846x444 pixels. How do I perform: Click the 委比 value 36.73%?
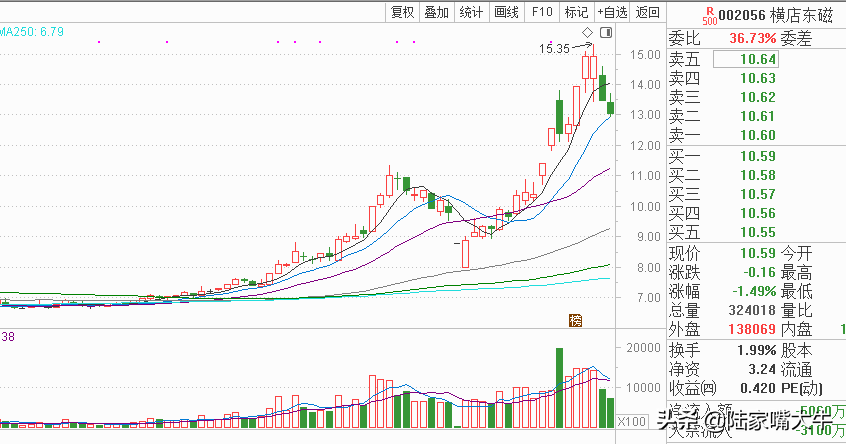(753, 38)
